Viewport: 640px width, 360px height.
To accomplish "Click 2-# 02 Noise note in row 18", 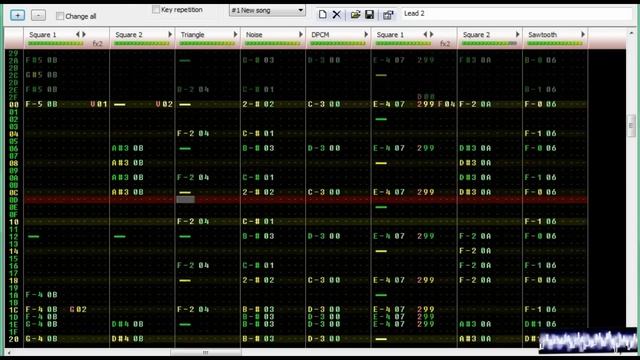I will [258, 280].
